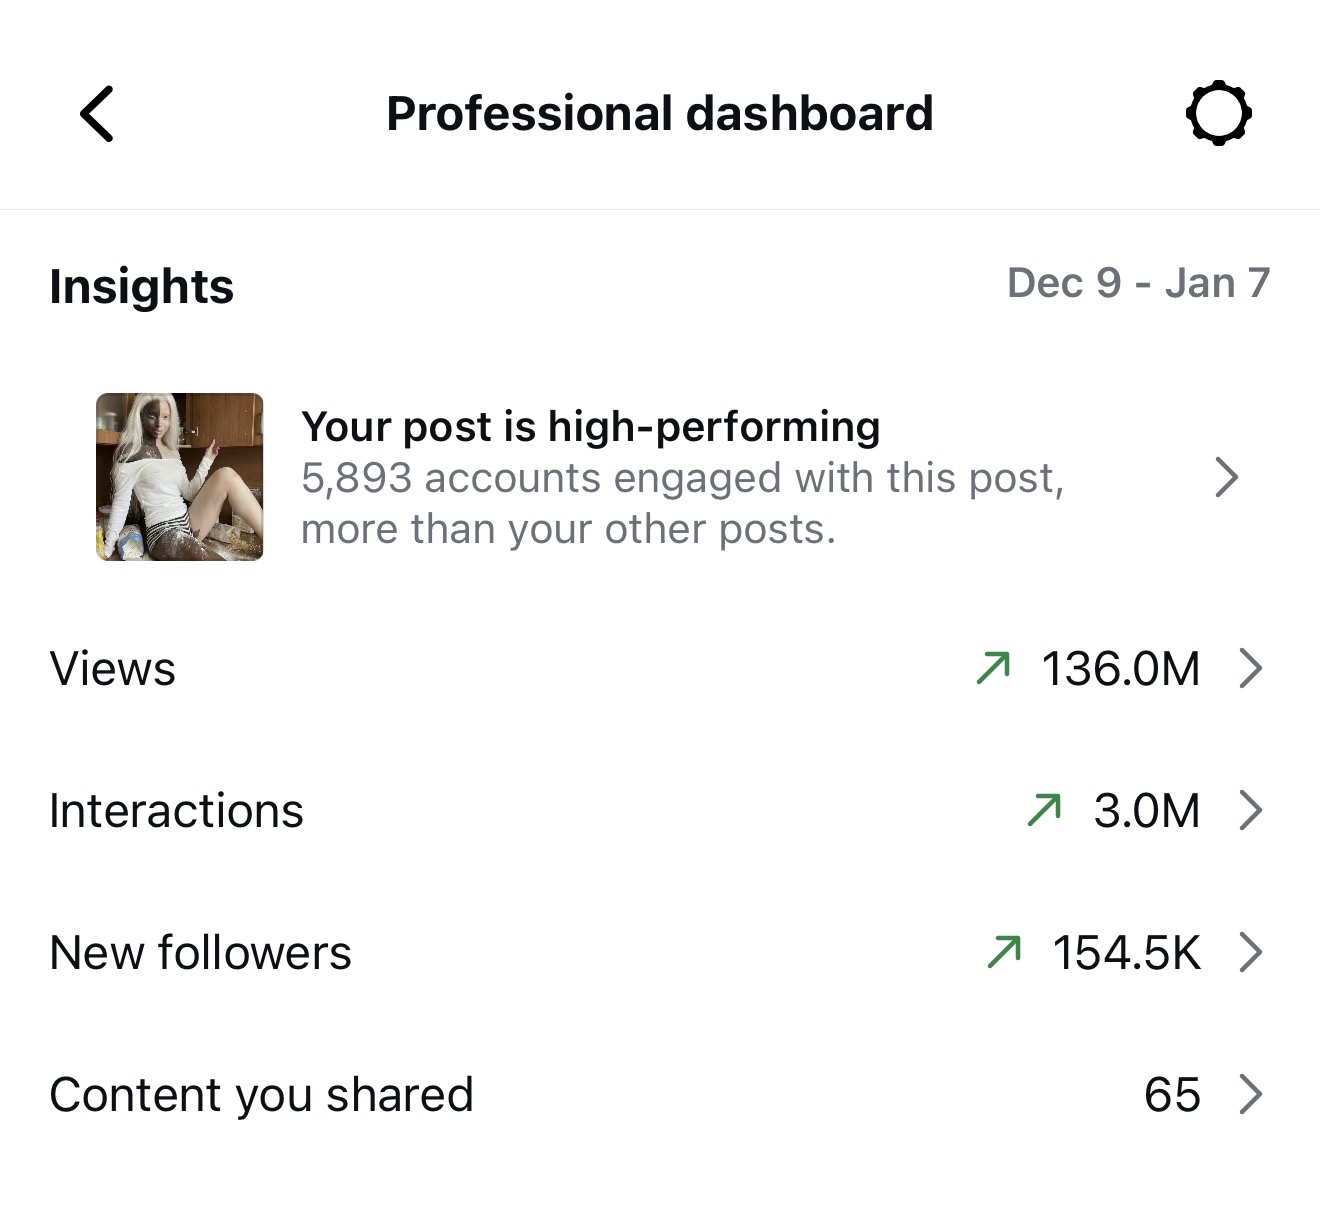The width and height of the screenshot is (1320, 1207).
Task: Open the Content you shared row label
Action: pyautogui.click(x=261, y=1094)
